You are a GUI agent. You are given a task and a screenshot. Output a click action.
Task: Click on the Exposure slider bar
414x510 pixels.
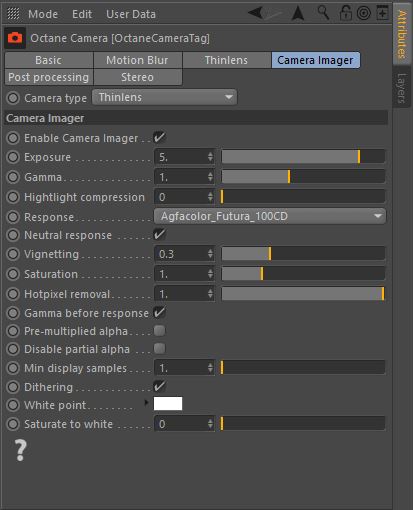click(303, 157)
